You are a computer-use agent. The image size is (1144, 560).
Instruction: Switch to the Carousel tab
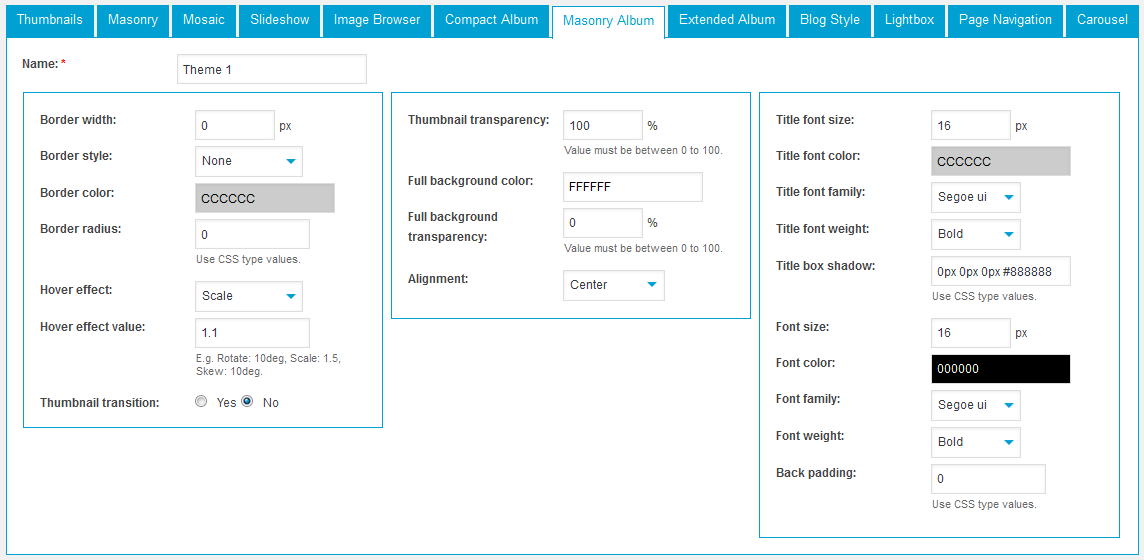[1102, 20]
